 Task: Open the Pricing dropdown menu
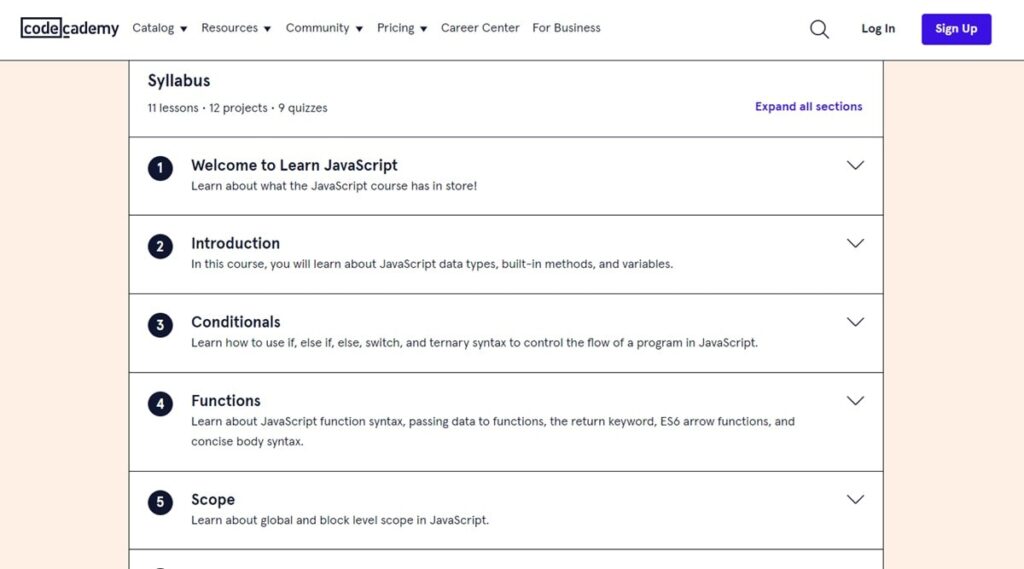point(402,28)
